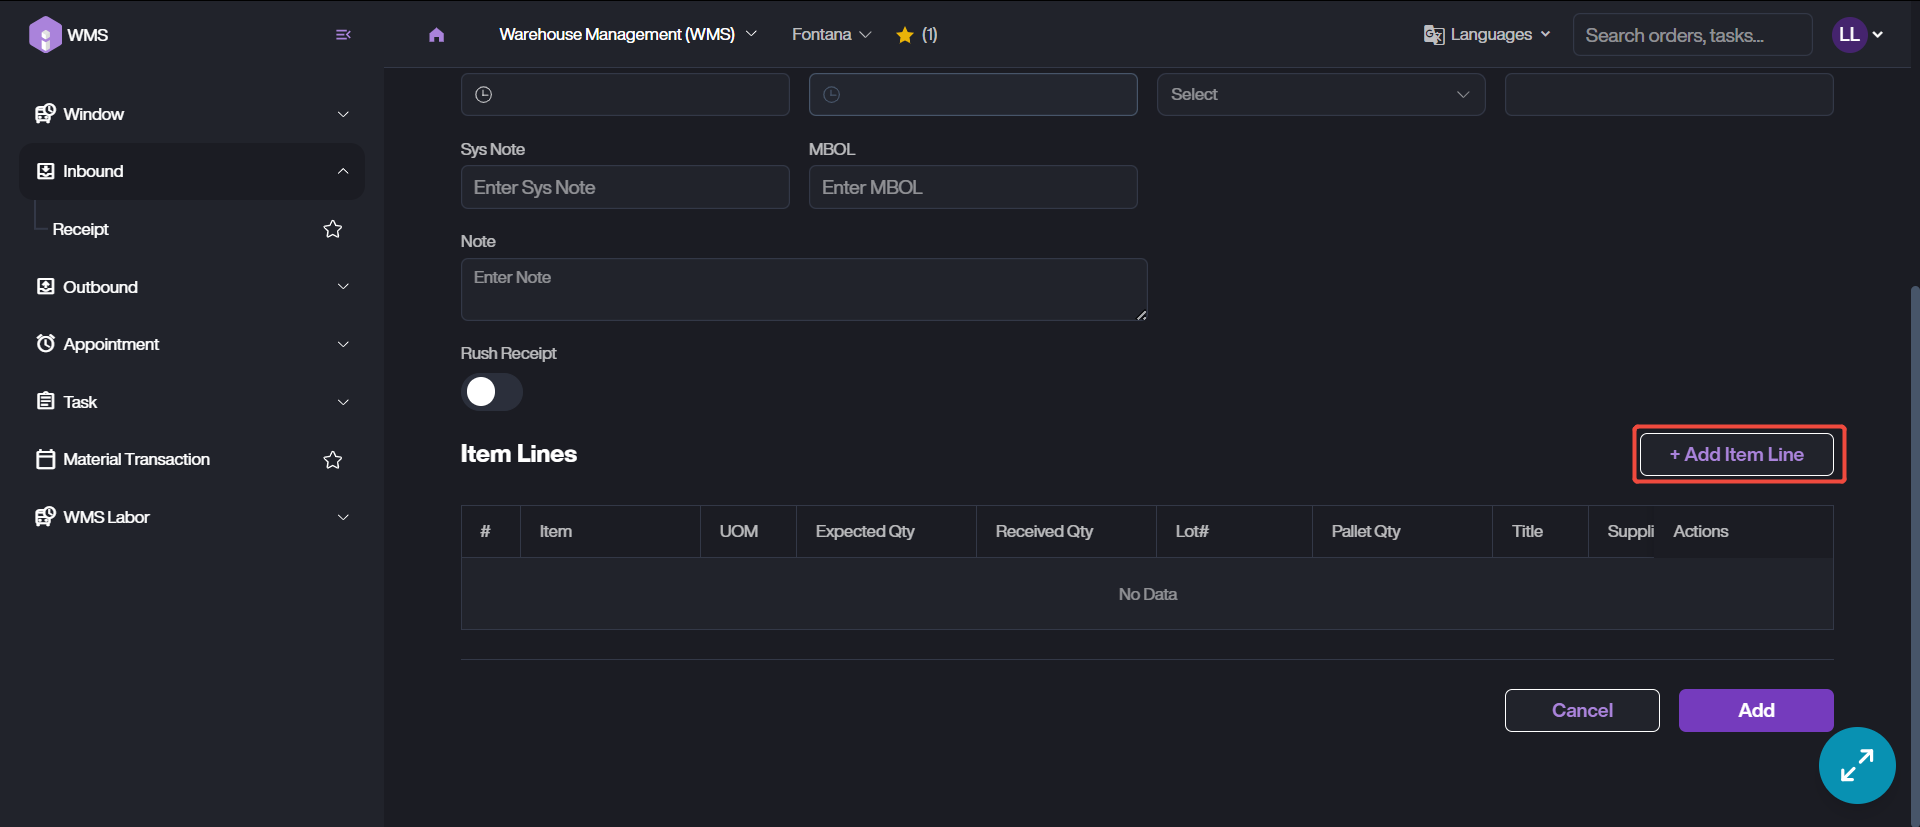
Task: Click the purple Add button
Action: pyautogui.click(x=1755, y=710)
